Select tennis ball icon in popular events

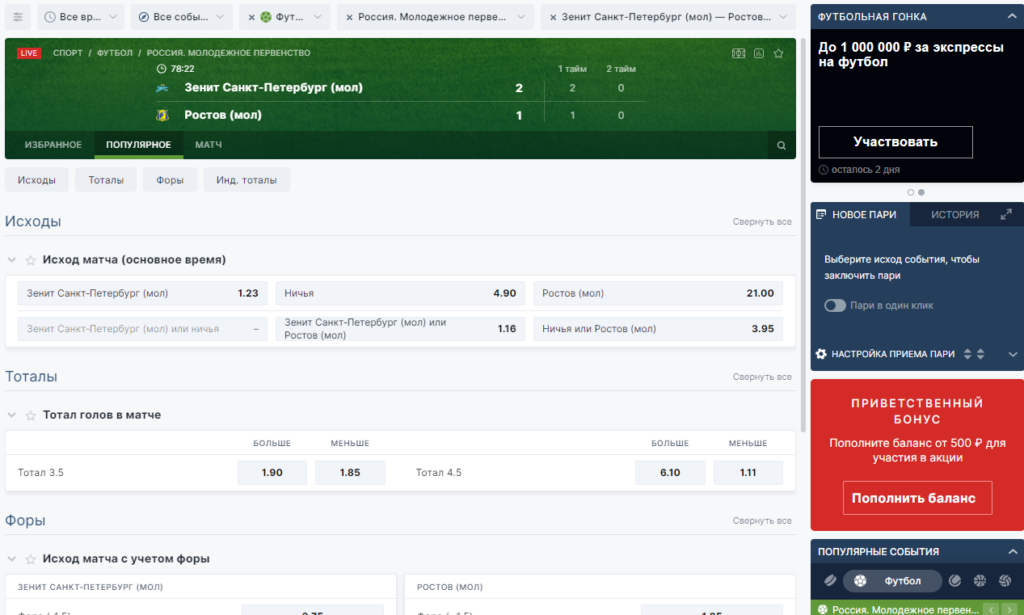[955, 580]
